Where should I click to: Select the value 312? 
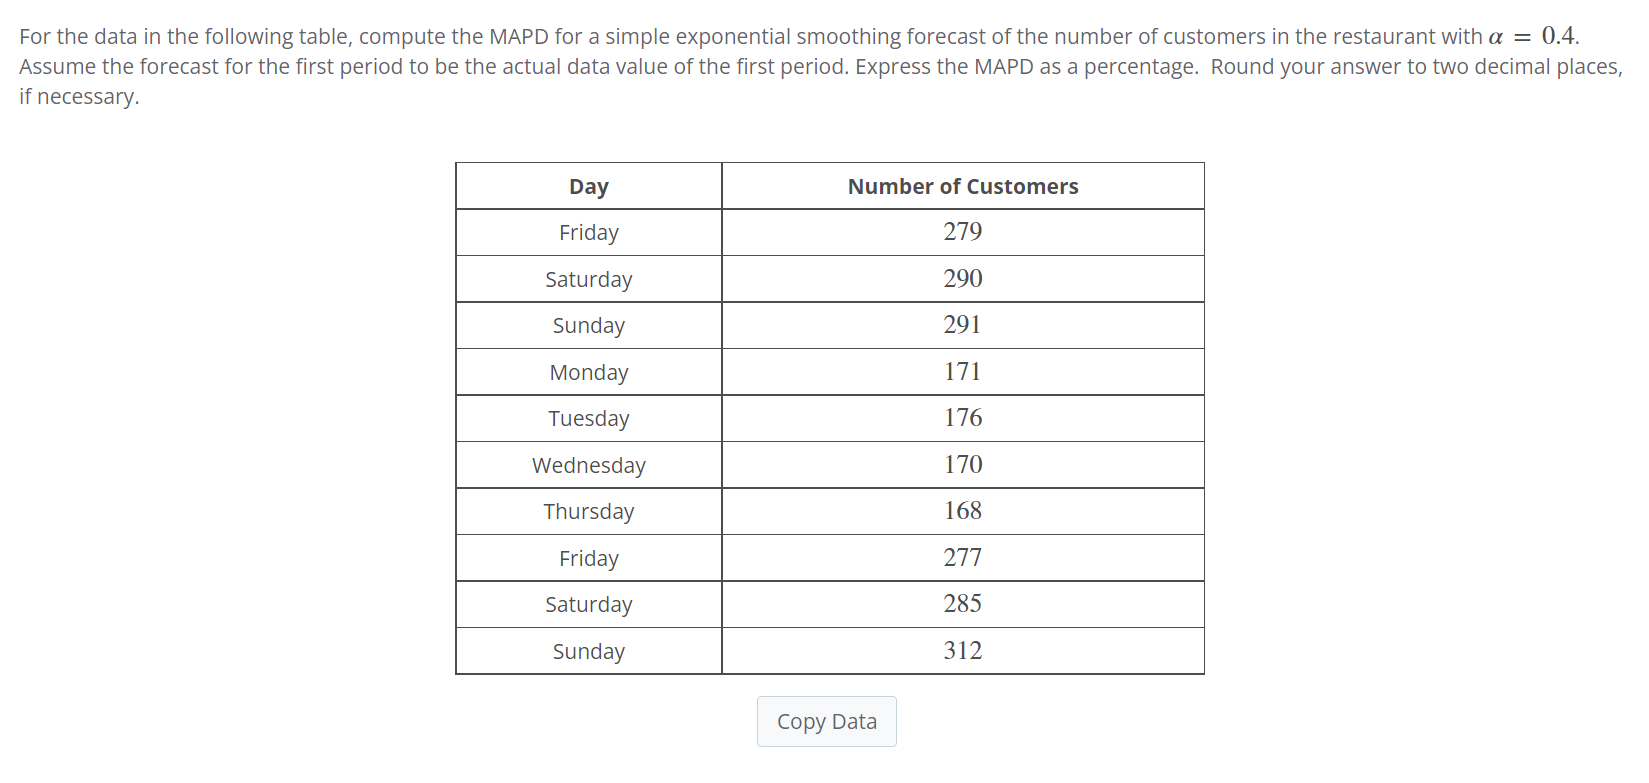(963, 650)
